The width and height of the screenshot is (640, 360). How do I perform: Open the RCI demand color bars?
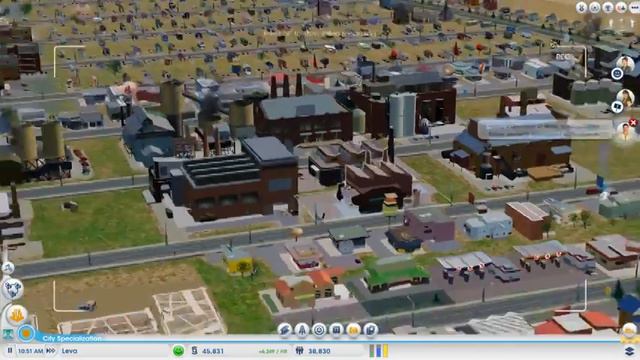(x=379, y=351)
